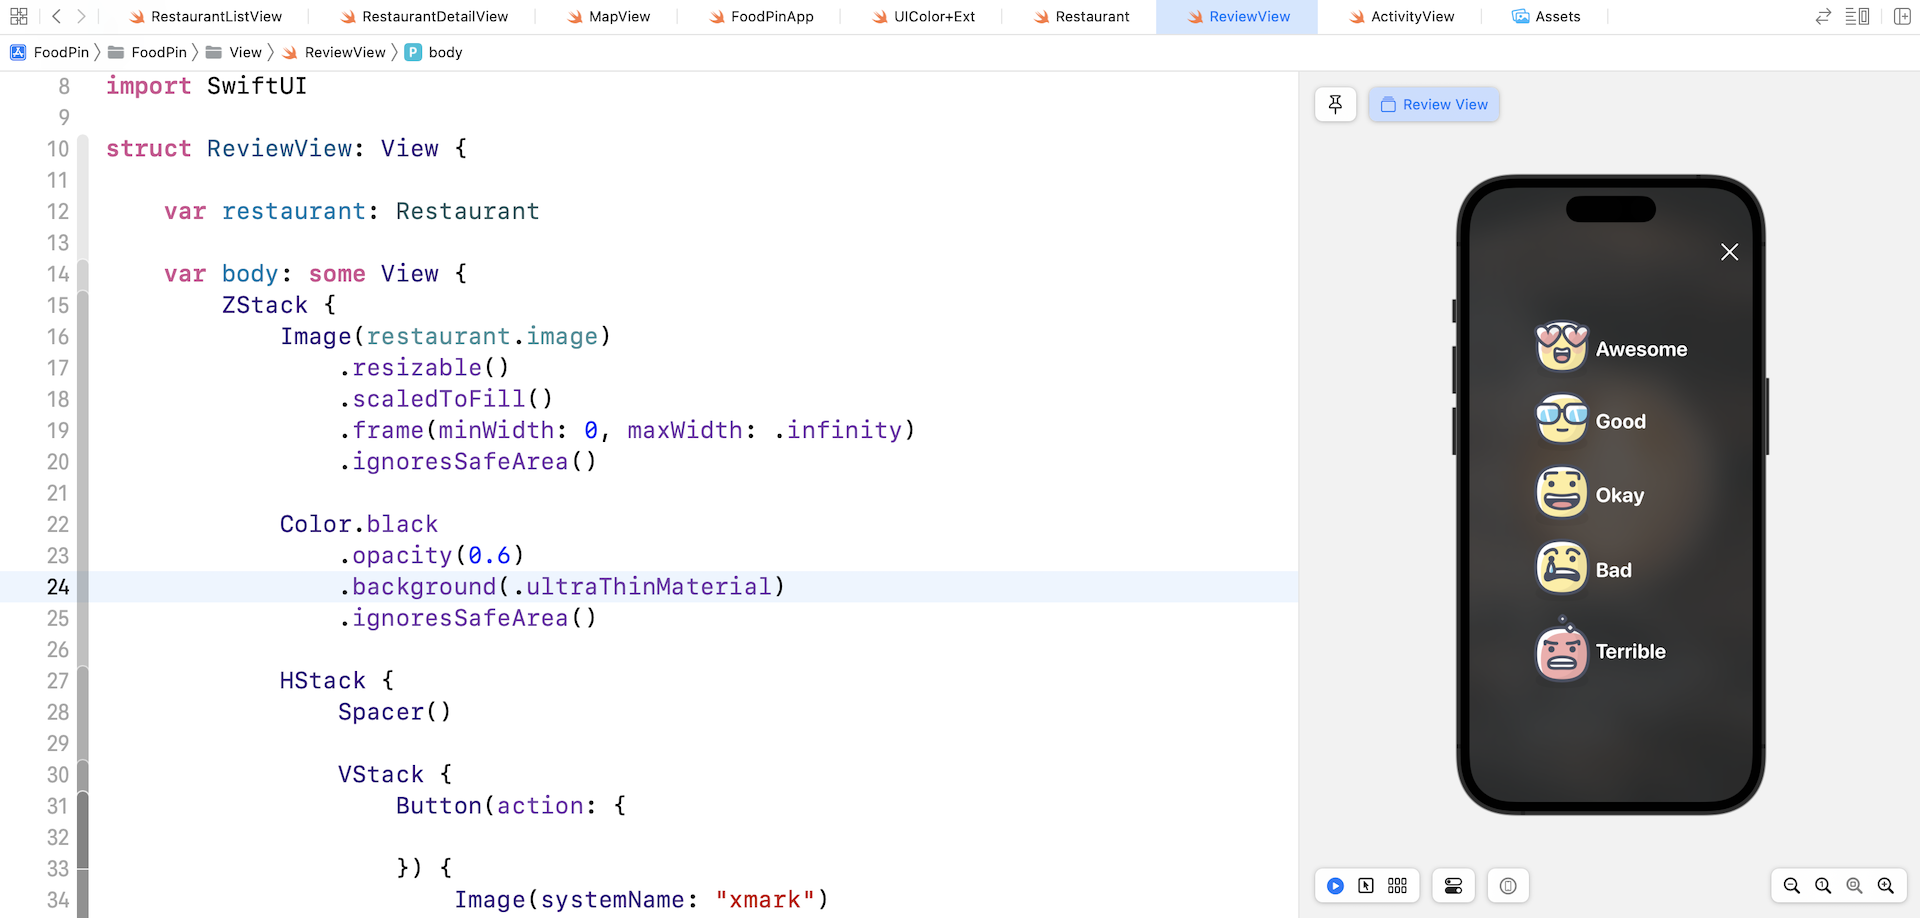Open canvas device settings toggles
Image resolution: width=1920 pixels, height=918 pixels.
tap(1453, 886)
